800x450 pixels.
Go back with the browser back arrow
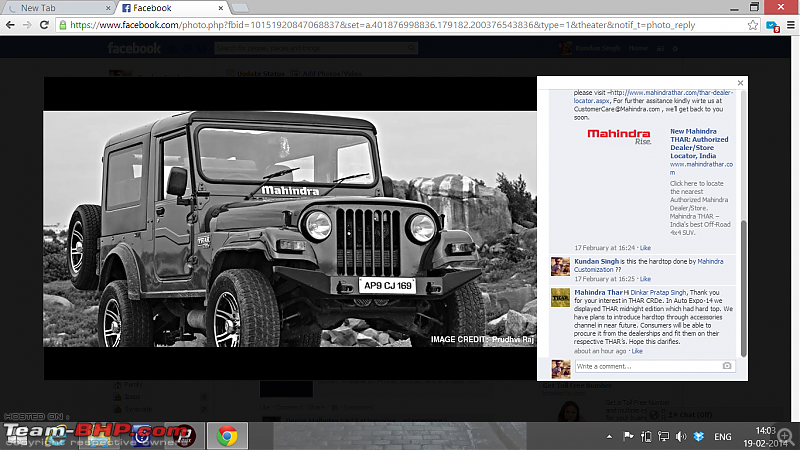[10, 24]
